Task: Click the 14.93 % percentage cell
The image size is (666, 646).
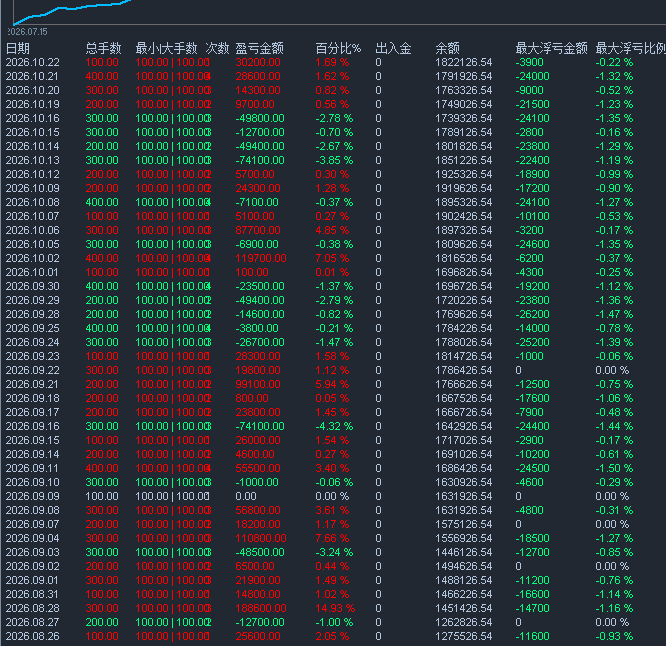Action: pyautogui.click(x=335, y=608)
